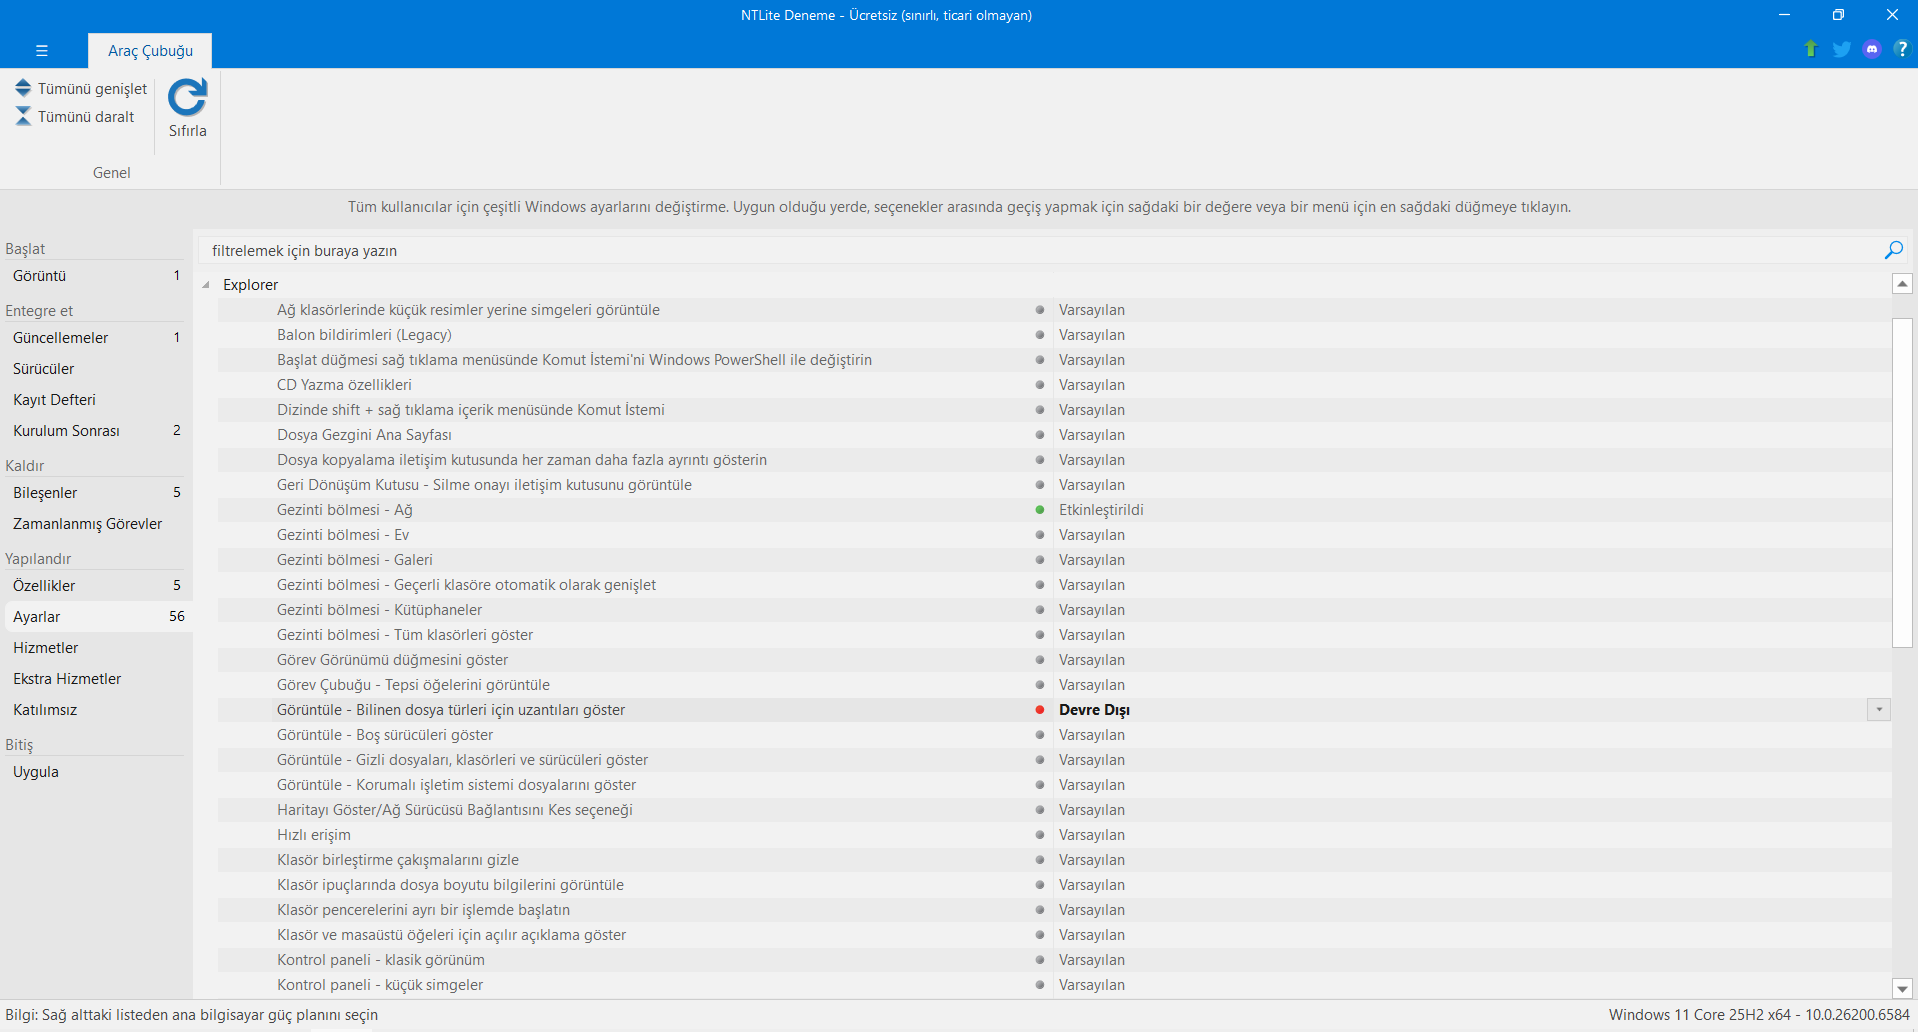Select Özellikler in the sidebar
This screenshot has width=1918, height=1032.
click(x=96, y=586)
